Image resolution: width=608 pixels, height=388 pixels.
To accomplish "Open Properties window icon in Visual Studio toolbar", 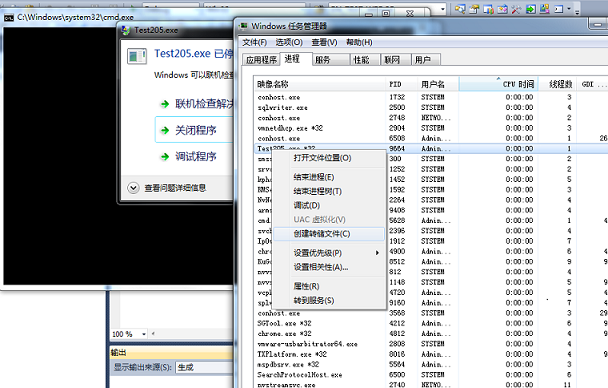I will pyautogui.click(x=474, y=9).
